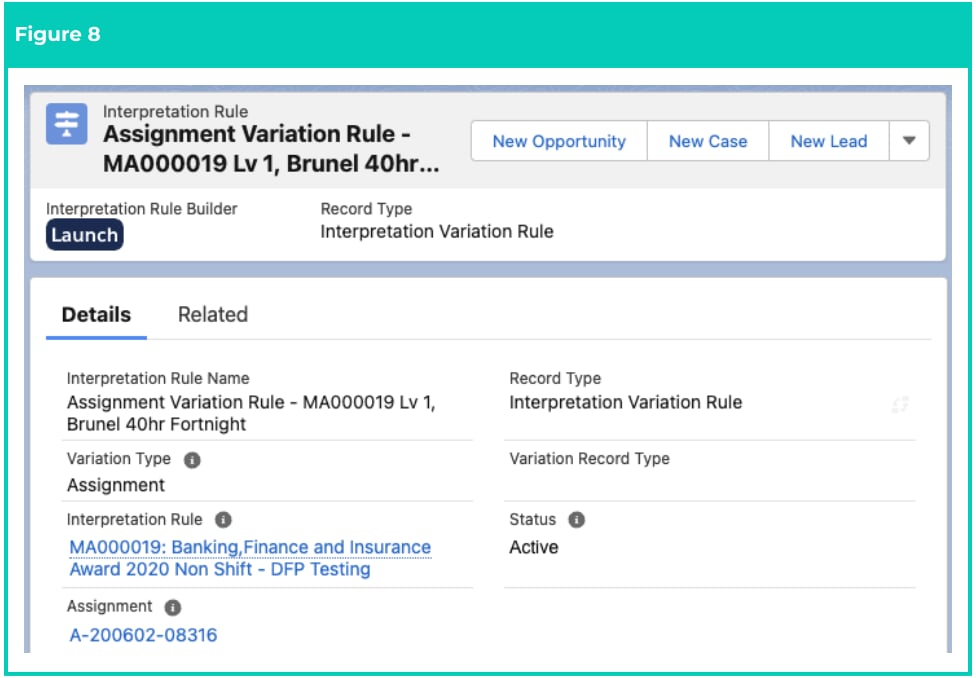
Task: Click the 'Variation Record Type' field label
Action: (x=589, y=459)
